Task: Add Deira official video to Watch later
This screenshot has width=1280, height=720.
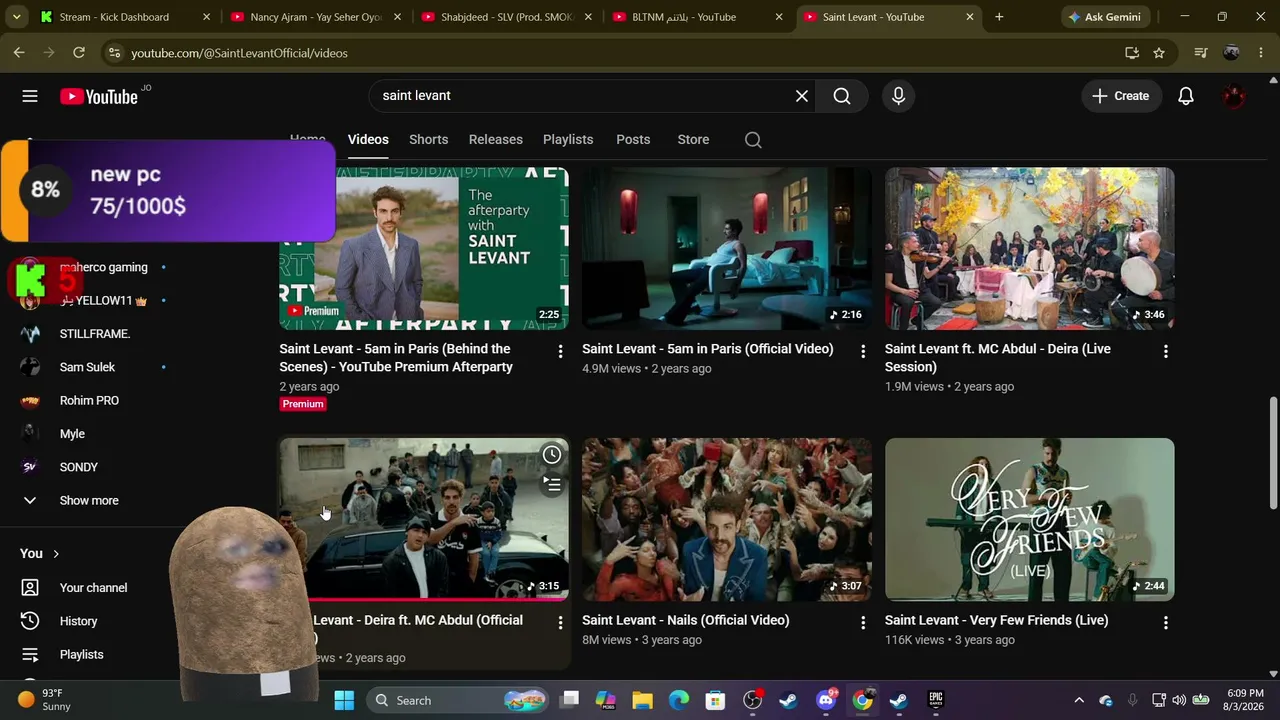Action: (552, 455)
